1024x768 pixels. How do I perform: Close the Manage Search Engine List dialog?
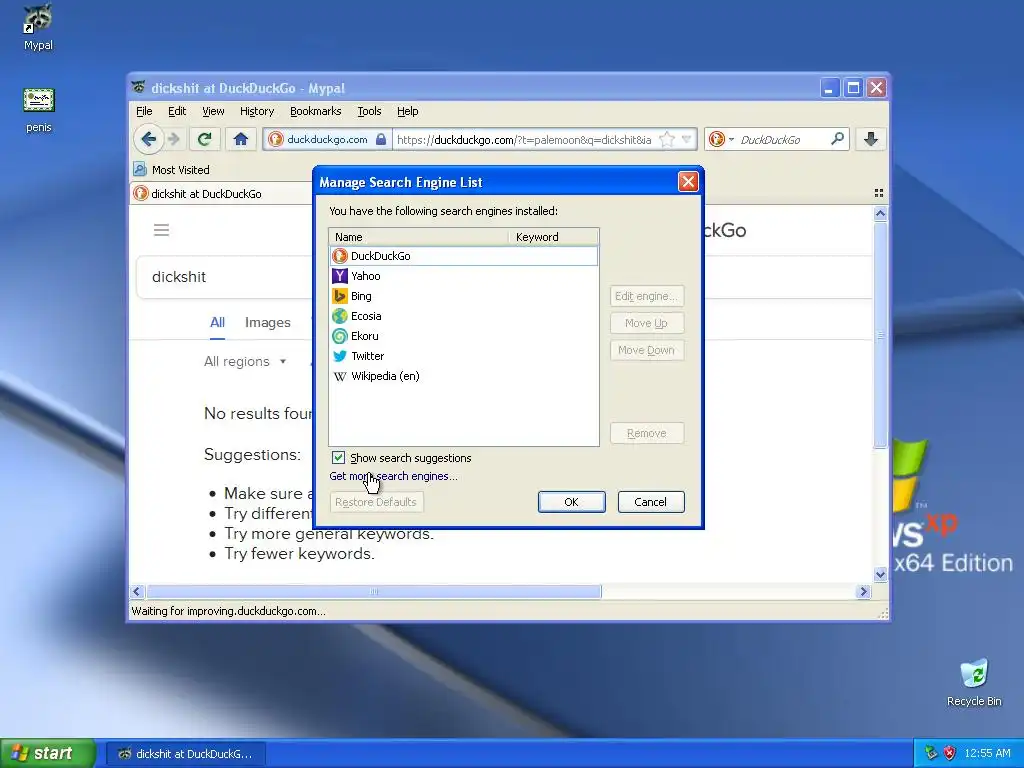688,182
